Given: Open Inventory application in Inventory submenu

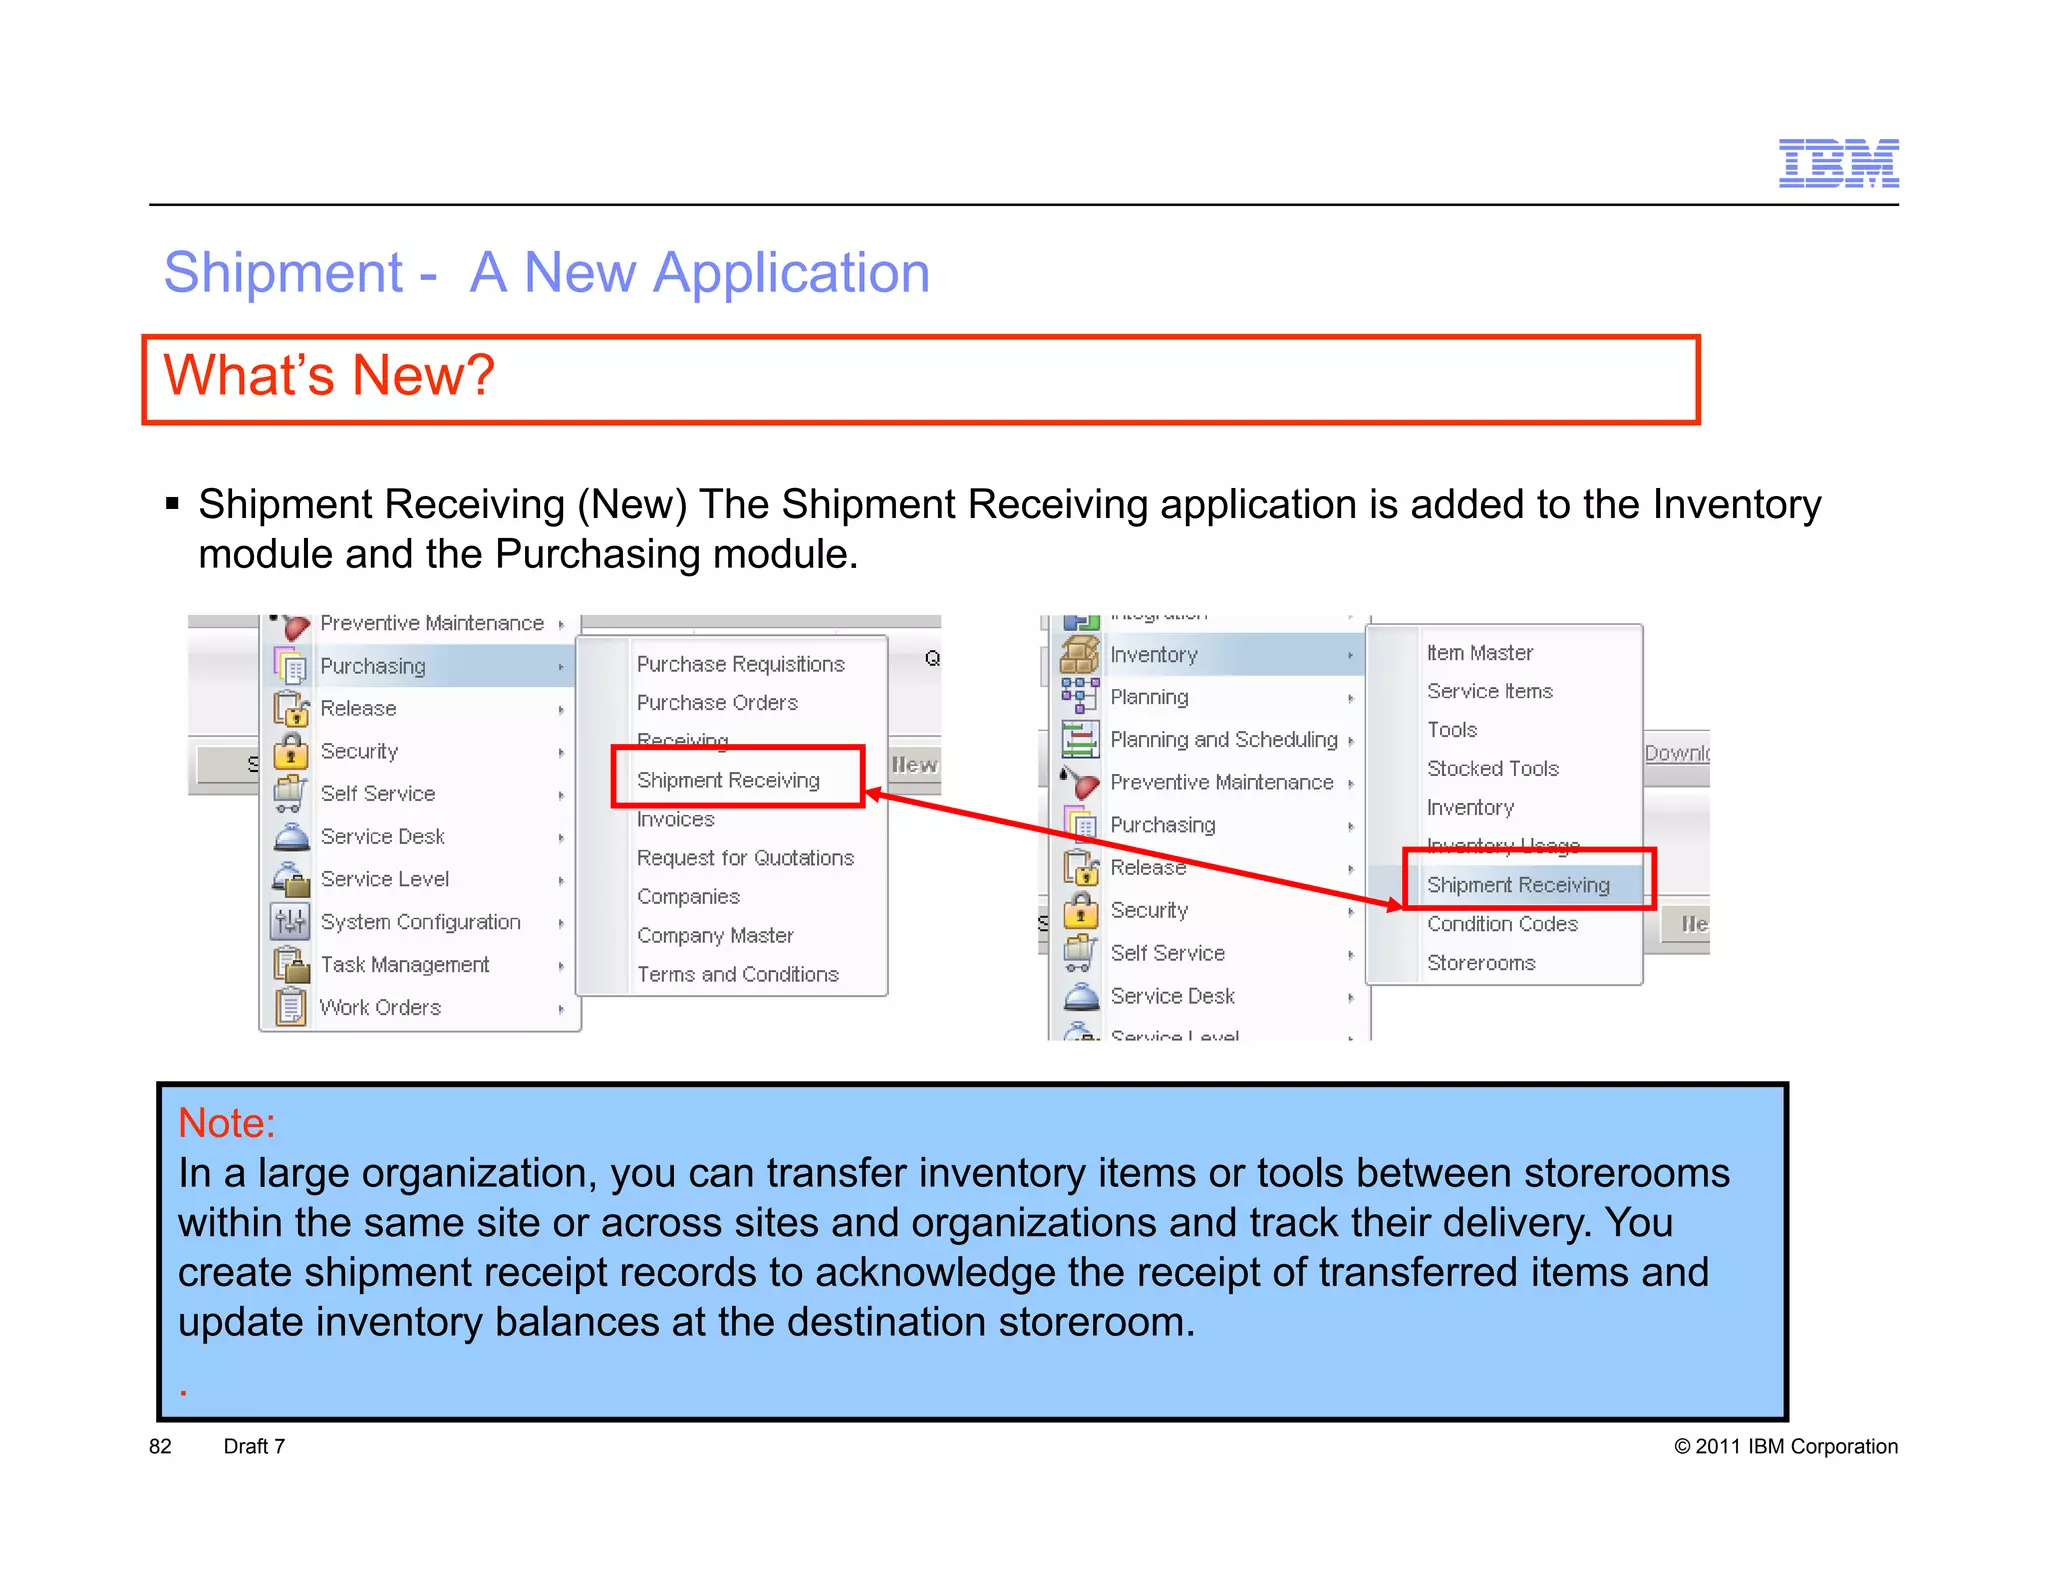Looking at the screenshot, I should pyautogui.click(x=1470, y=807).
